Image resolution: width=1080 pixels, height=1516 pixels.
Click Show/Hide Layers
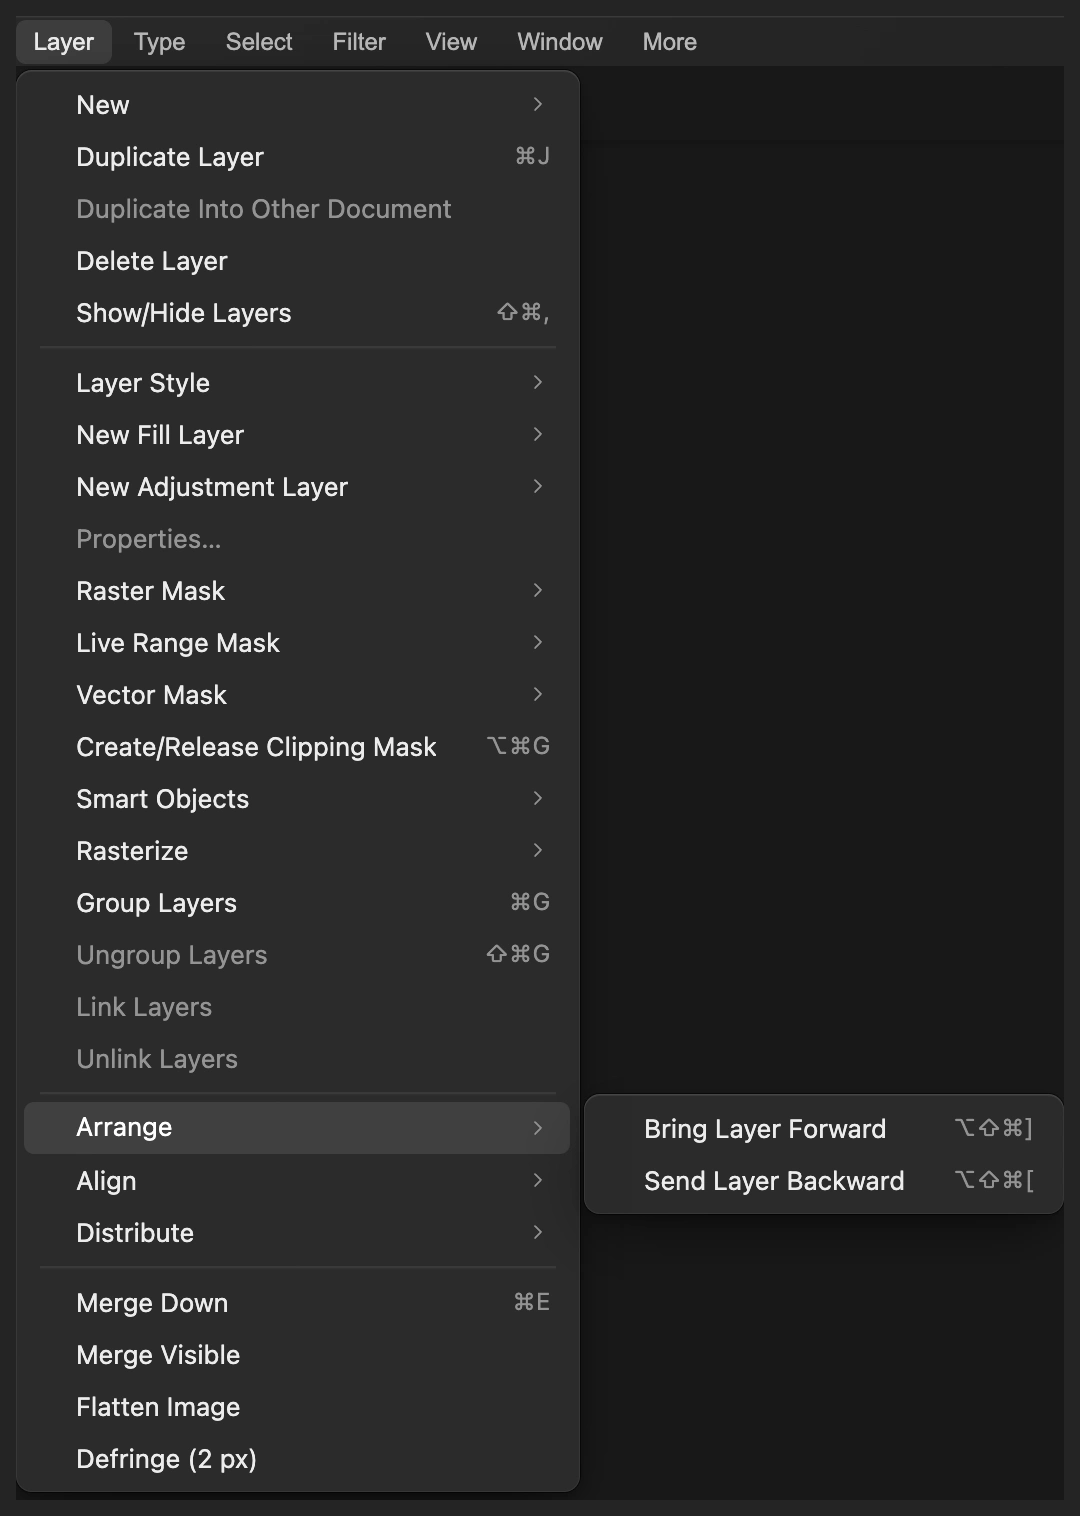click(297, 313)
